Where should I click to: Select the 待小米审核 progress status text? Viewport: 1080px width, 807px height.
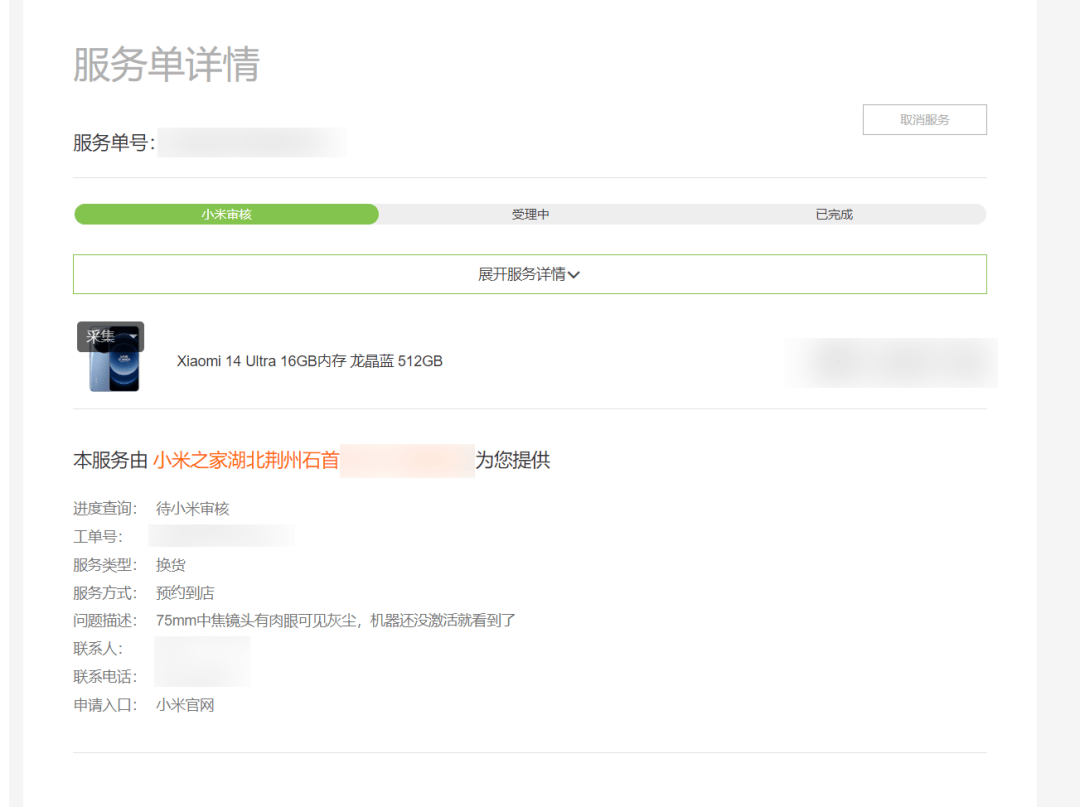(192, 508)
